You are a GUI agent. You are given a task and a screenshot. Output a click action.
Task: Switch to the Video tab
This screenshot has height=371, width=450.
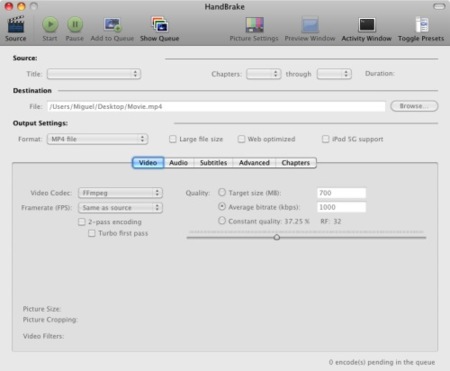pos(148,163)
